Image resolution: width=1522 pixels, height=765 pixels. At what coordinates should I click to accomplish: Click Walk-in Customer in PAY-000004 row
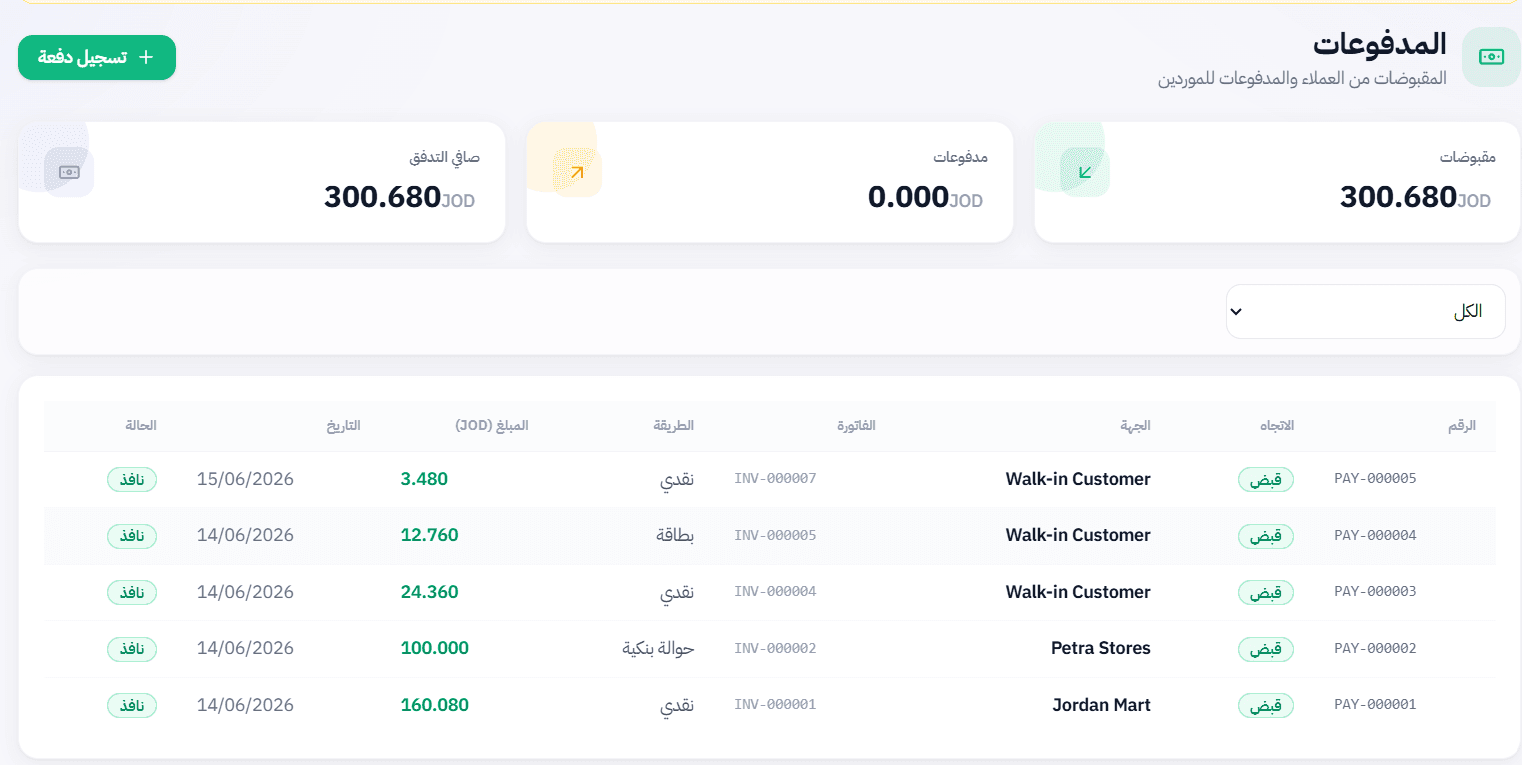1078,535
